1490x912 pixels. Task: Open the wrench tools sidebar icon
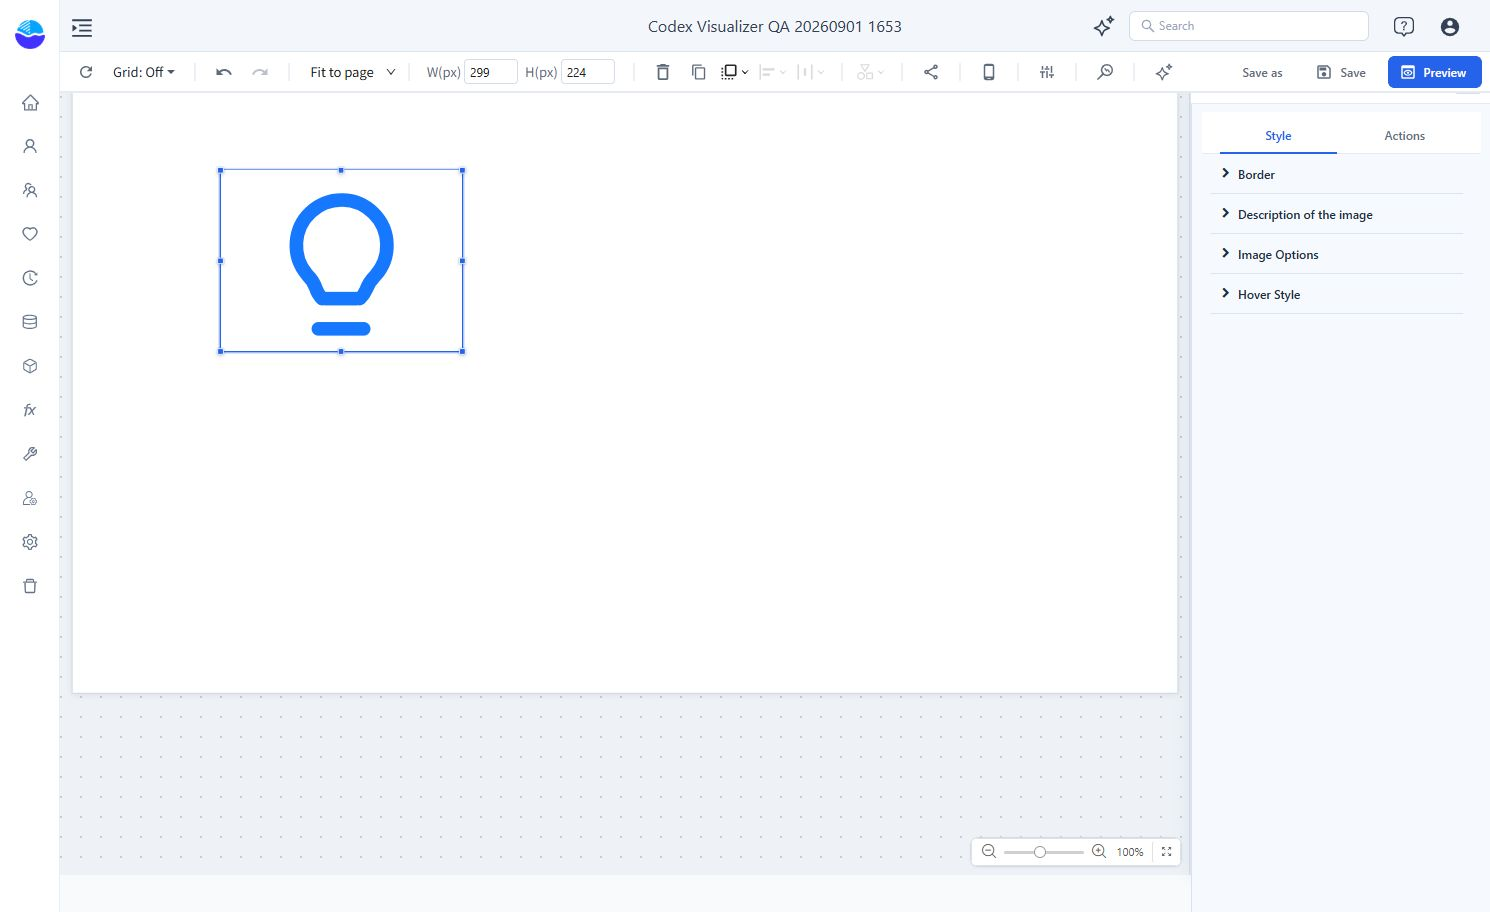tap(30, 454)
